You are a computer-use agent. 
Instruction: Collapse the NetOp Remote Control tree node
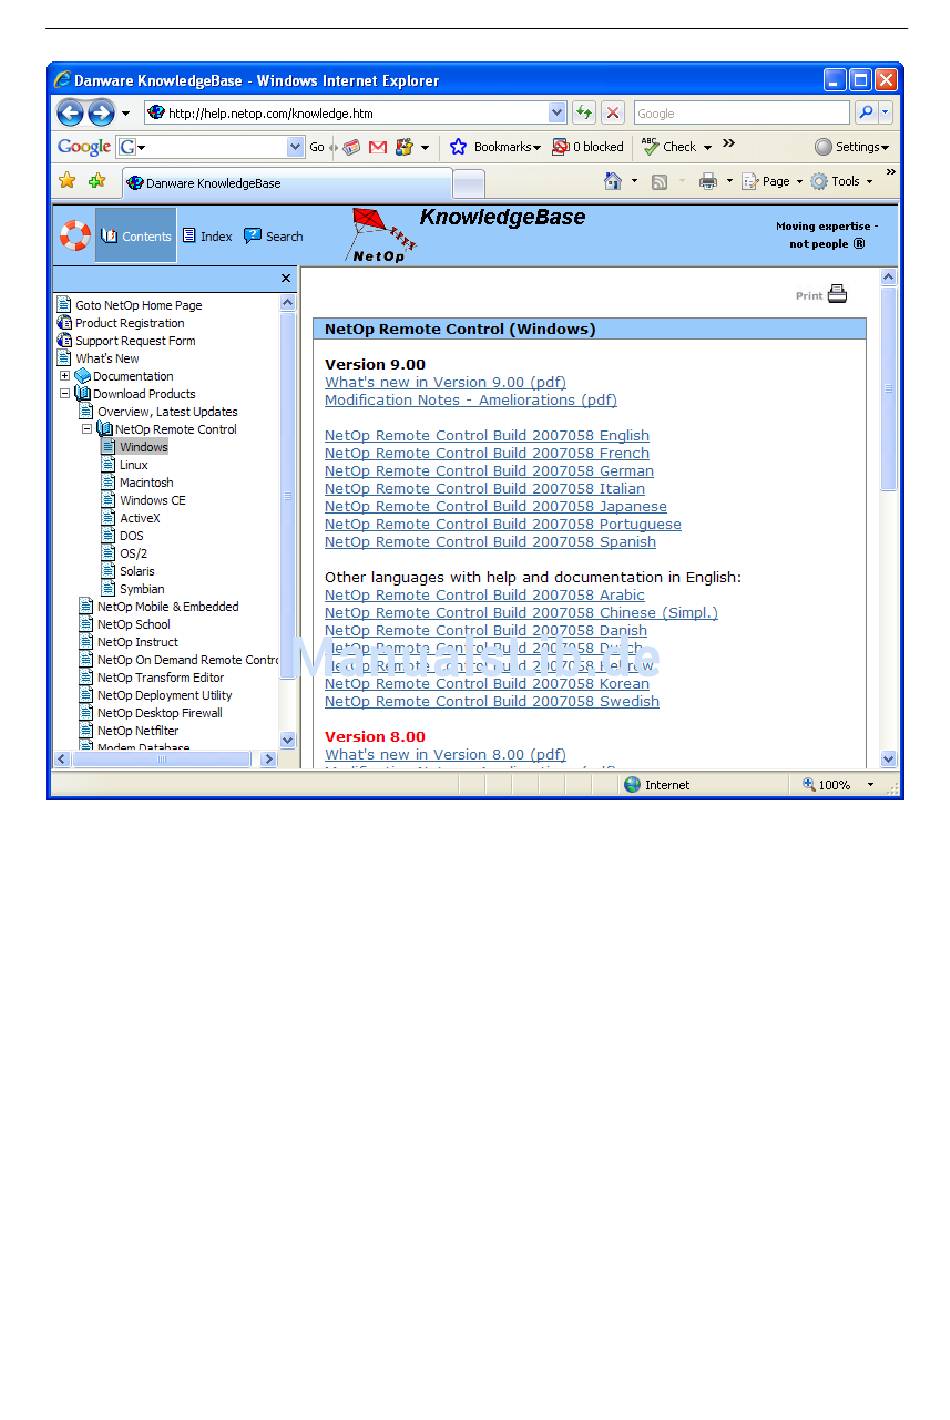[x=86, y=429]
